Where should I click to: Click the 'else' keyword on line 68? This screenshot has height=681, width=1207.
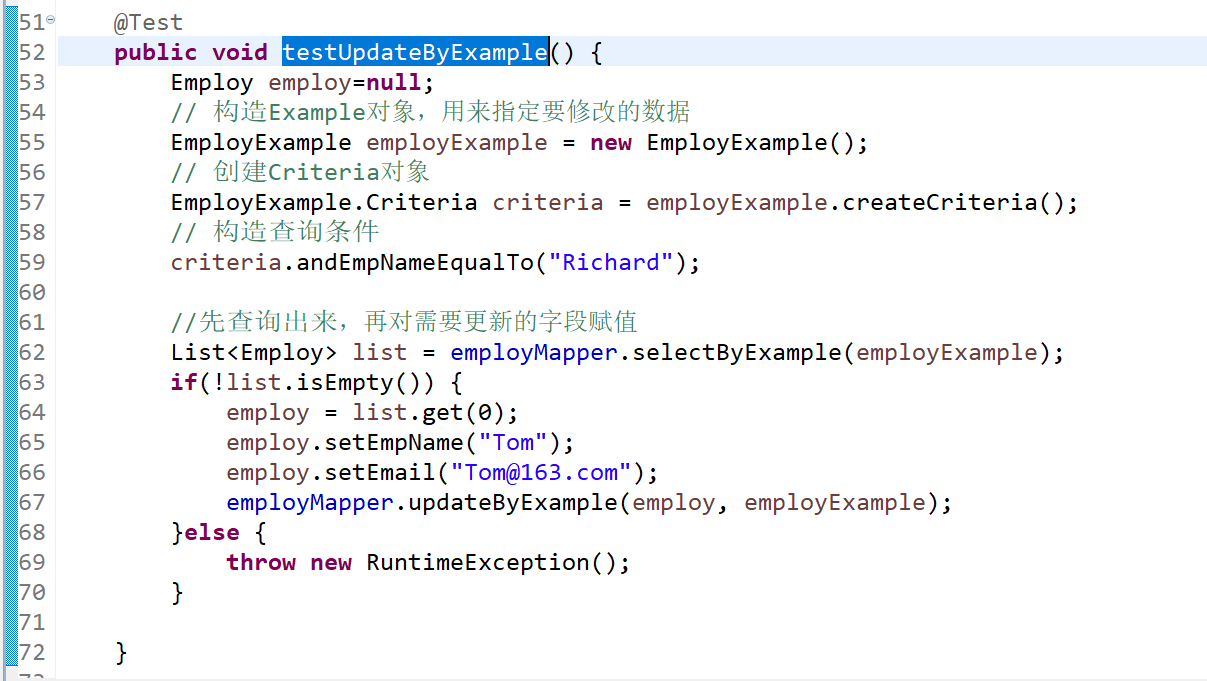tap(212, 532)
